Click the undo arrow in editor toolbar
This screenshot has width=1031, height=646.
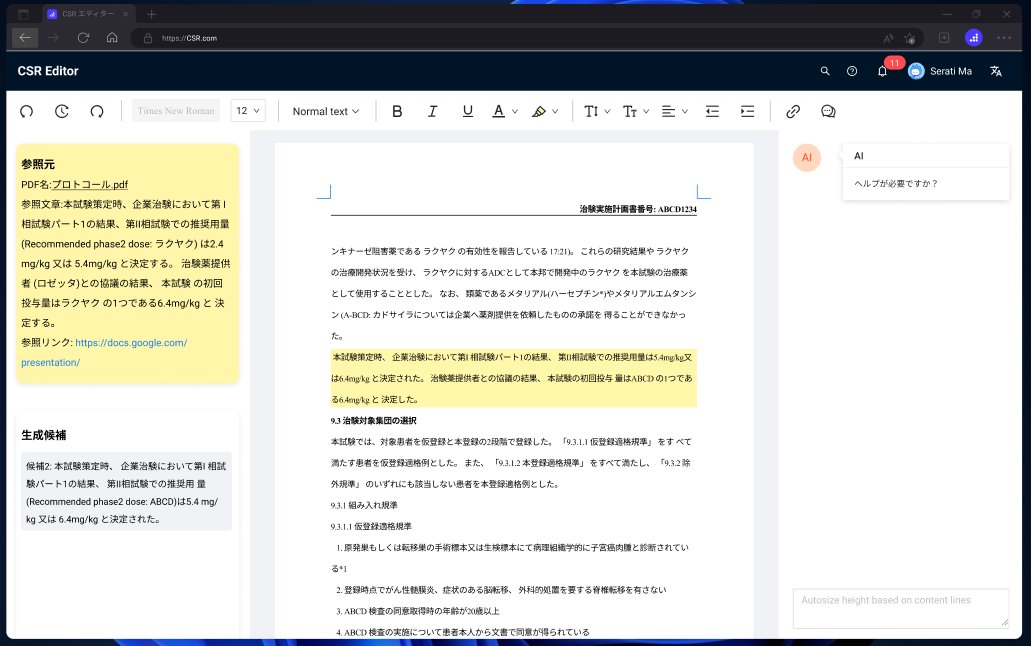click(x=26, y=111)
